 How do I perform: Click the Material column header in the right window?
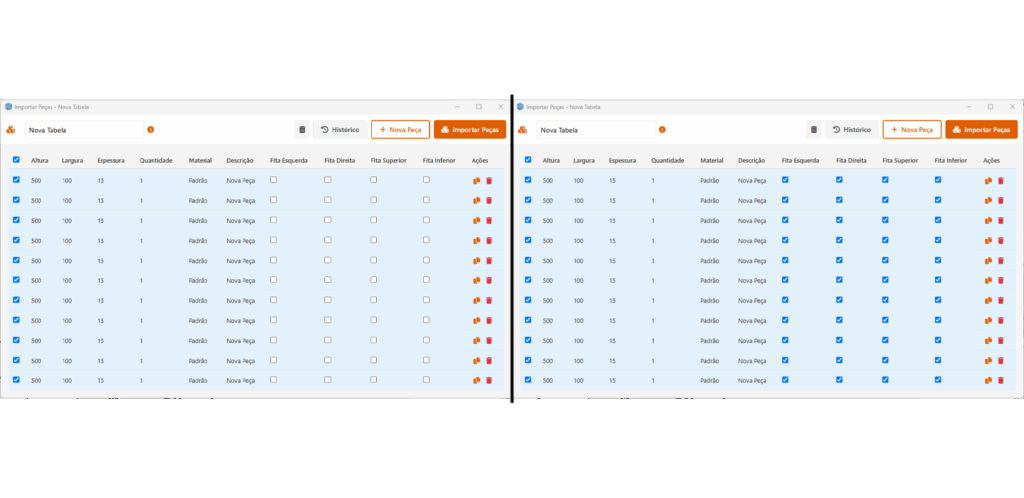click(x=712, y=160)
